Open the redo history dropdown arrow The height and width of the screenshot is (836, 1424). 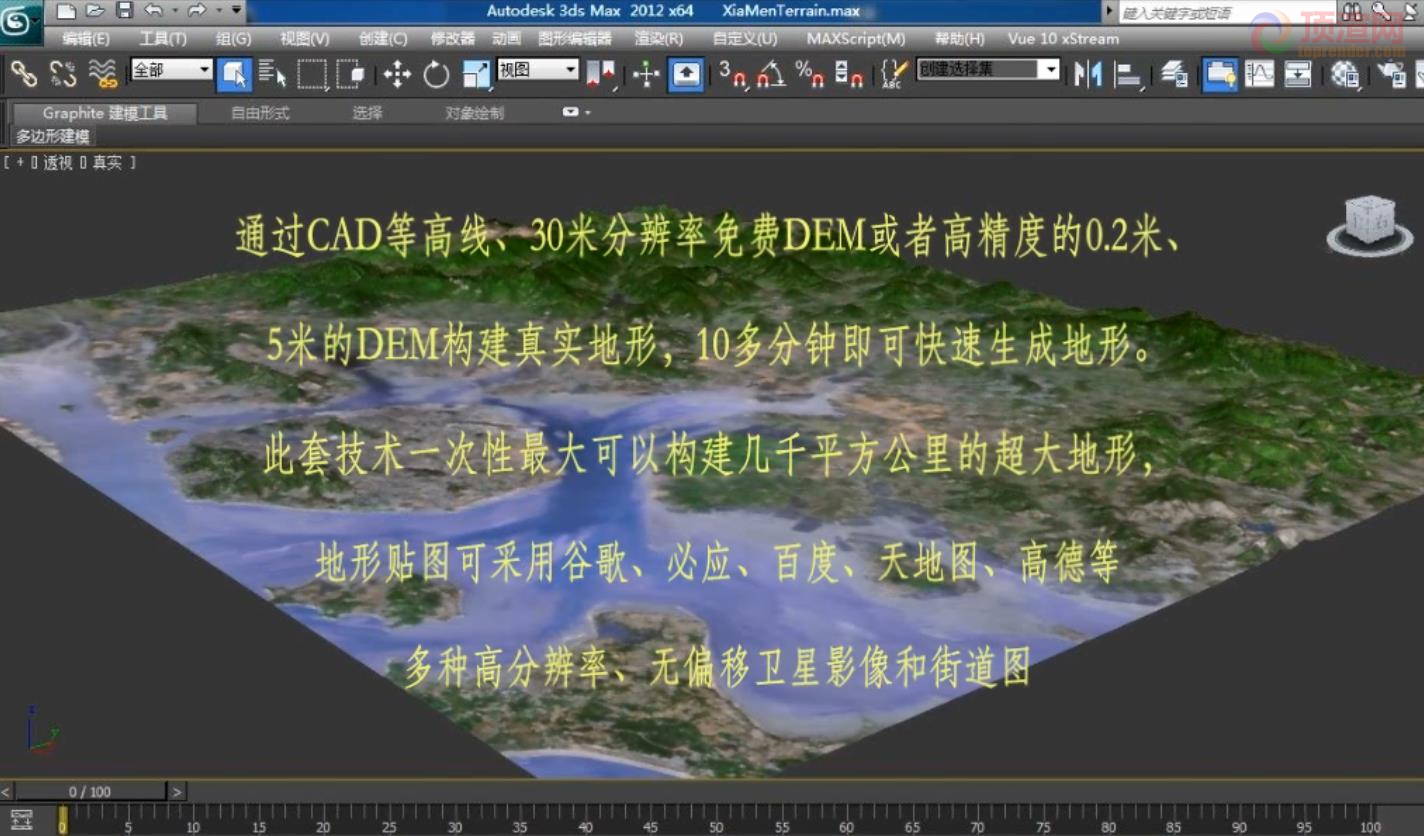(x=217, y=11)
